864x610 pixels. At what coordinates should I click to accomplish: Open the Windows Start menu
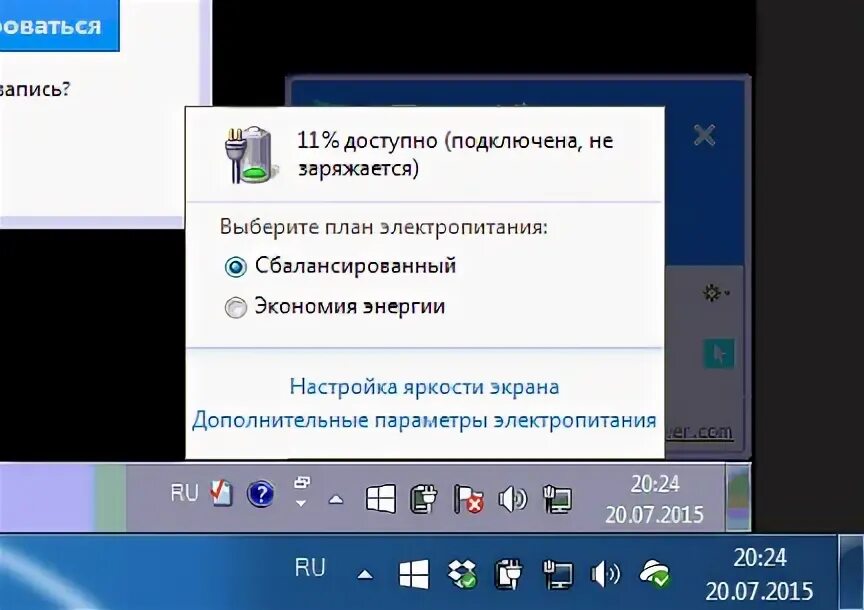coord(380,497)
